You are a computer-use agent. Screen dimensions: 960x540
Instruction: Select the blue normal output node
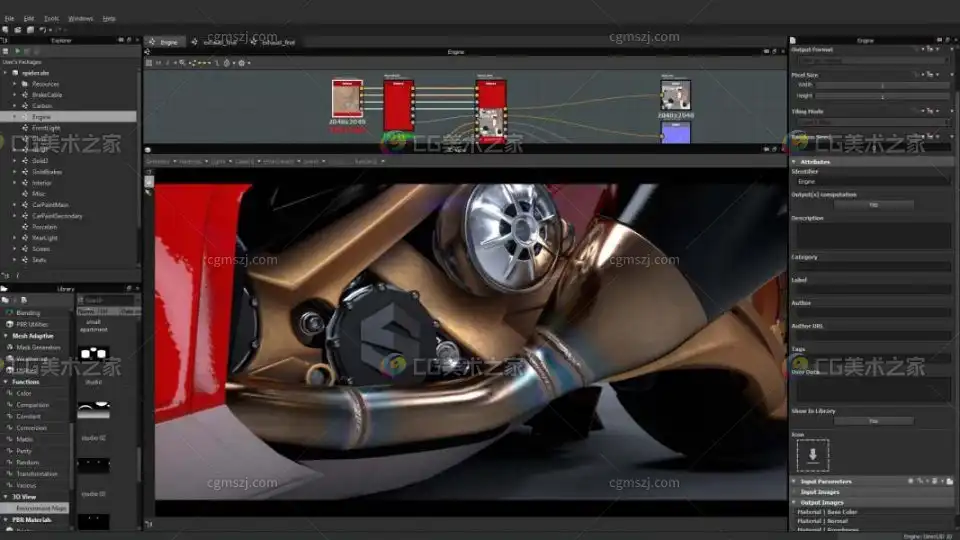point(675,132)
